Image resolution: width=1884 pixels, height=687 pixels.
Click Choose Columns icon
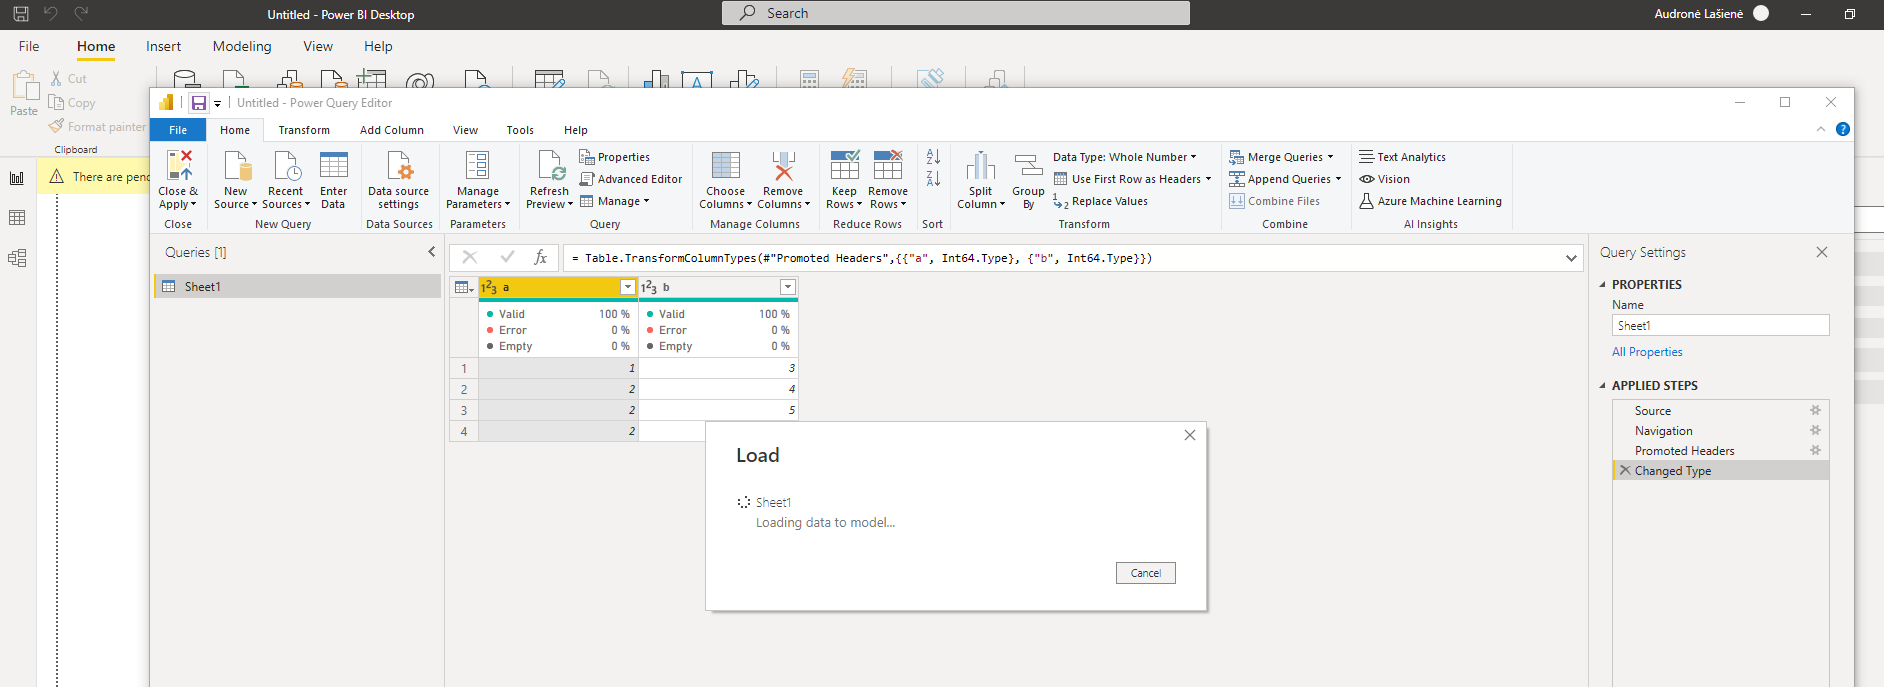(x=726, y=166)
